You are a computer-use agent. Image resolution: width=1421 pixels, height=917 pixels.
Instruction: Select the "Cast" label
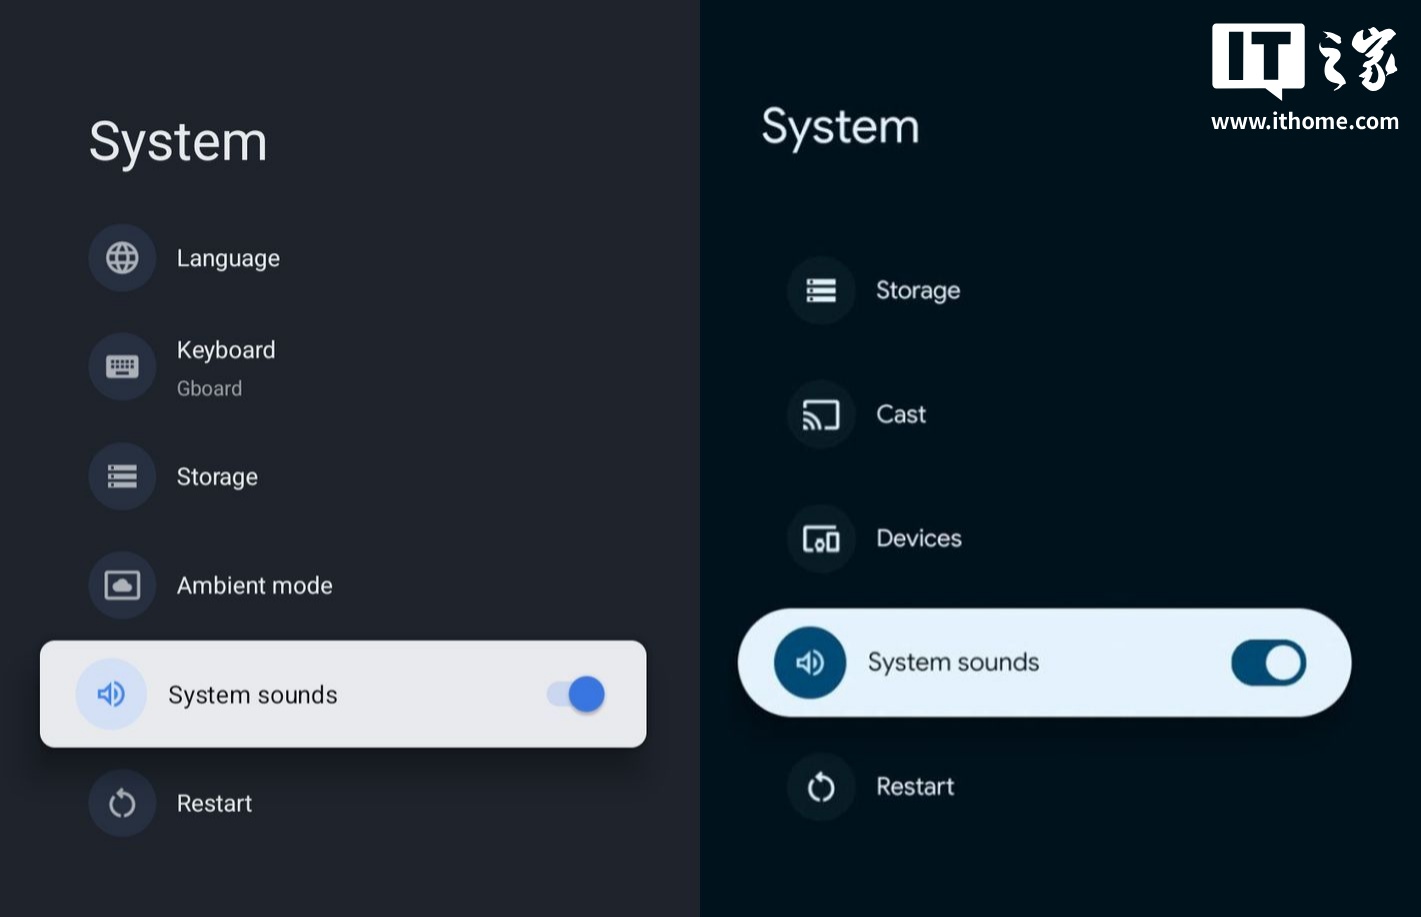point(901,414)
